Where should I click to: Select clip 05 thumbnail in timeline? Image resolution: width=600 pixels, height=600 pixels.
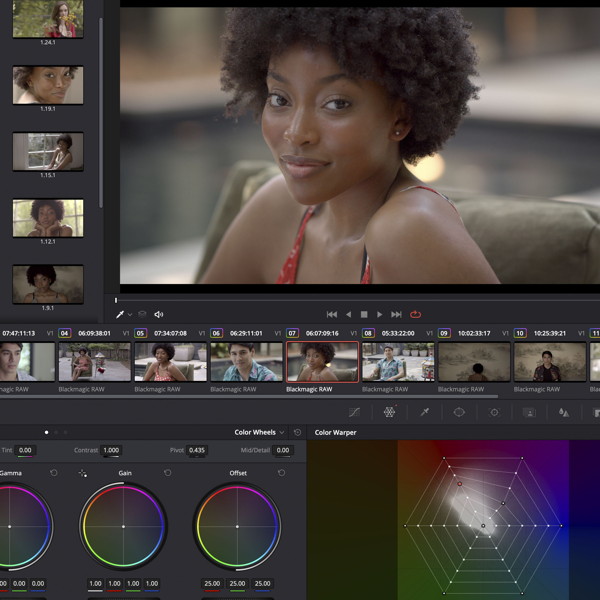pyautogui.click(x=171, y=362)
